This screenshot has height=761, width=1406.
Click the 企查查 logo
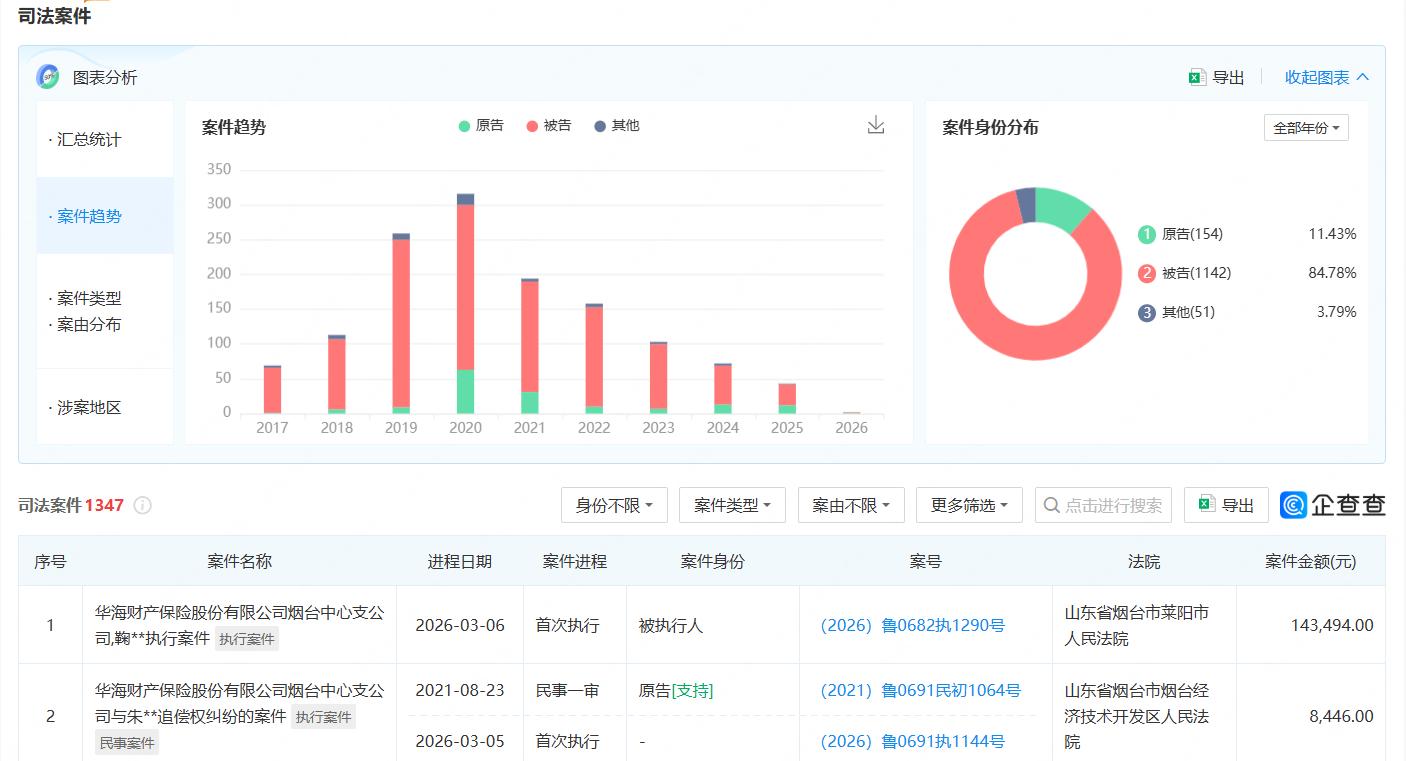click(x=1333, y=505)
